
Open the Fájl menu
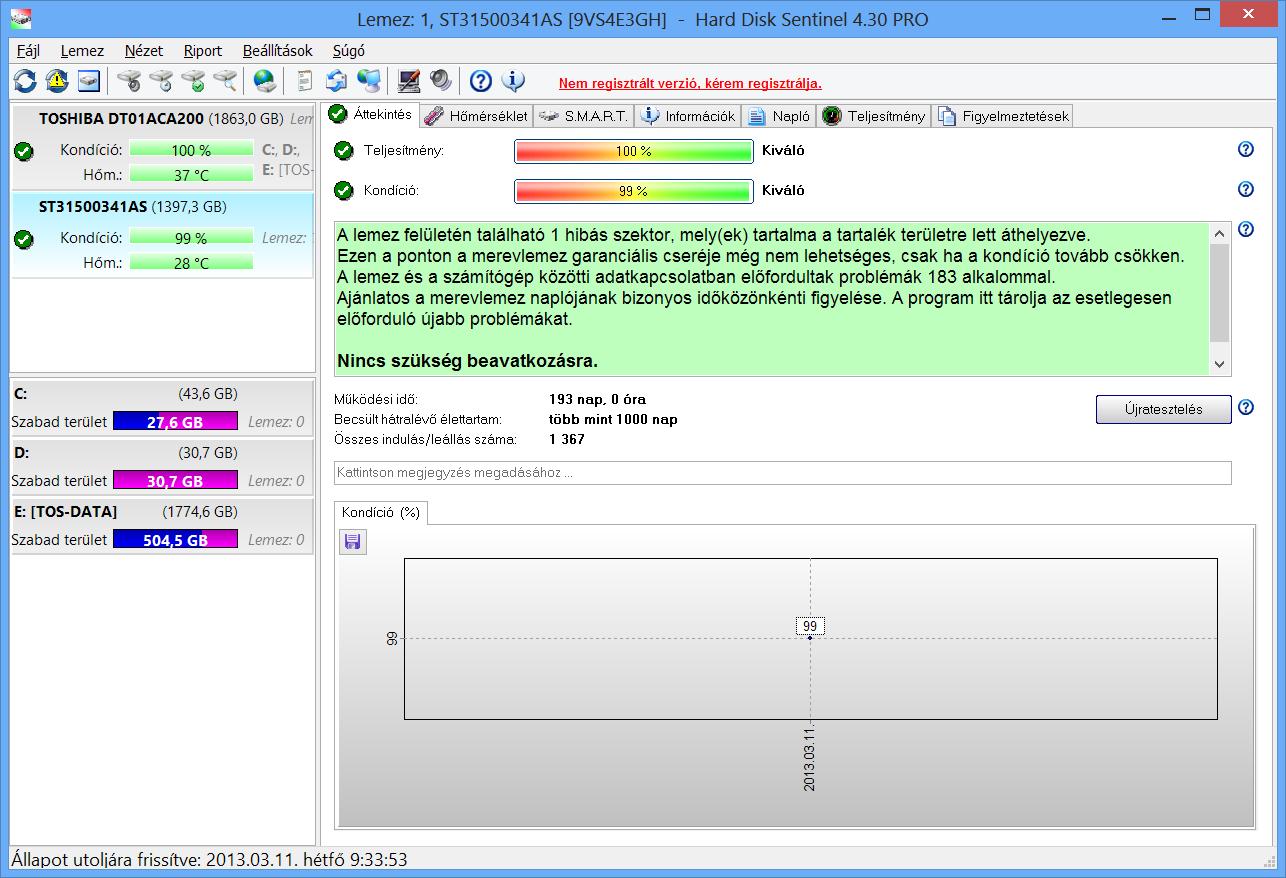29,51
